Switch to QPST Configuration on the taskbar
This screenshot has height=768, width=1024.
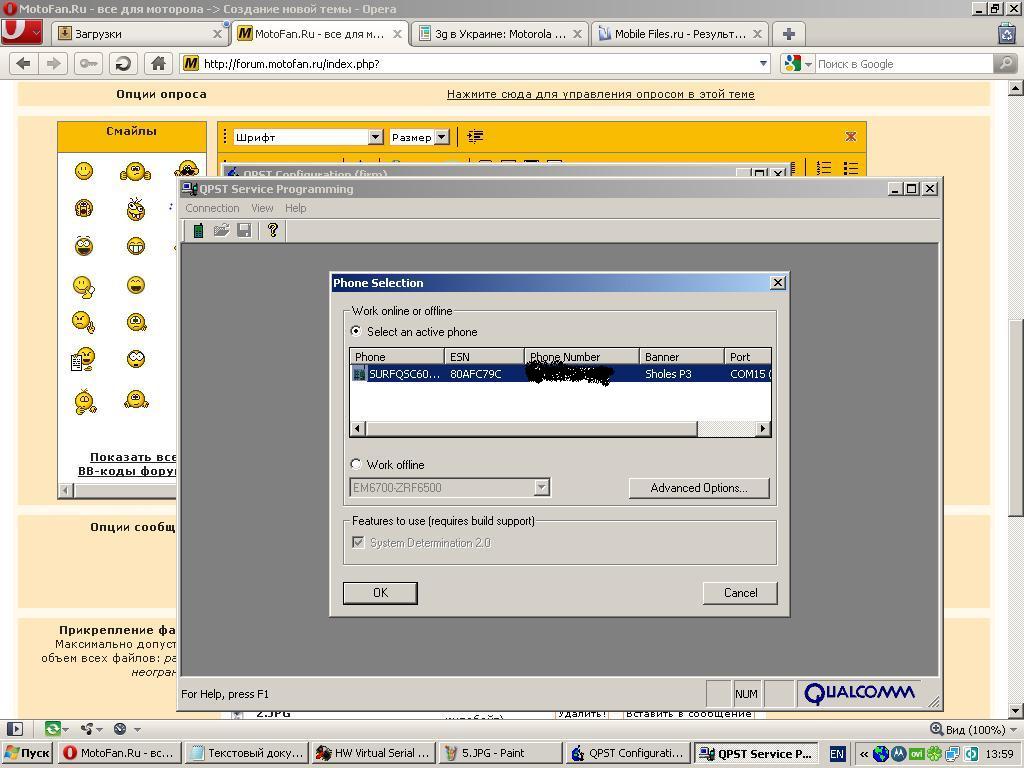628,753
